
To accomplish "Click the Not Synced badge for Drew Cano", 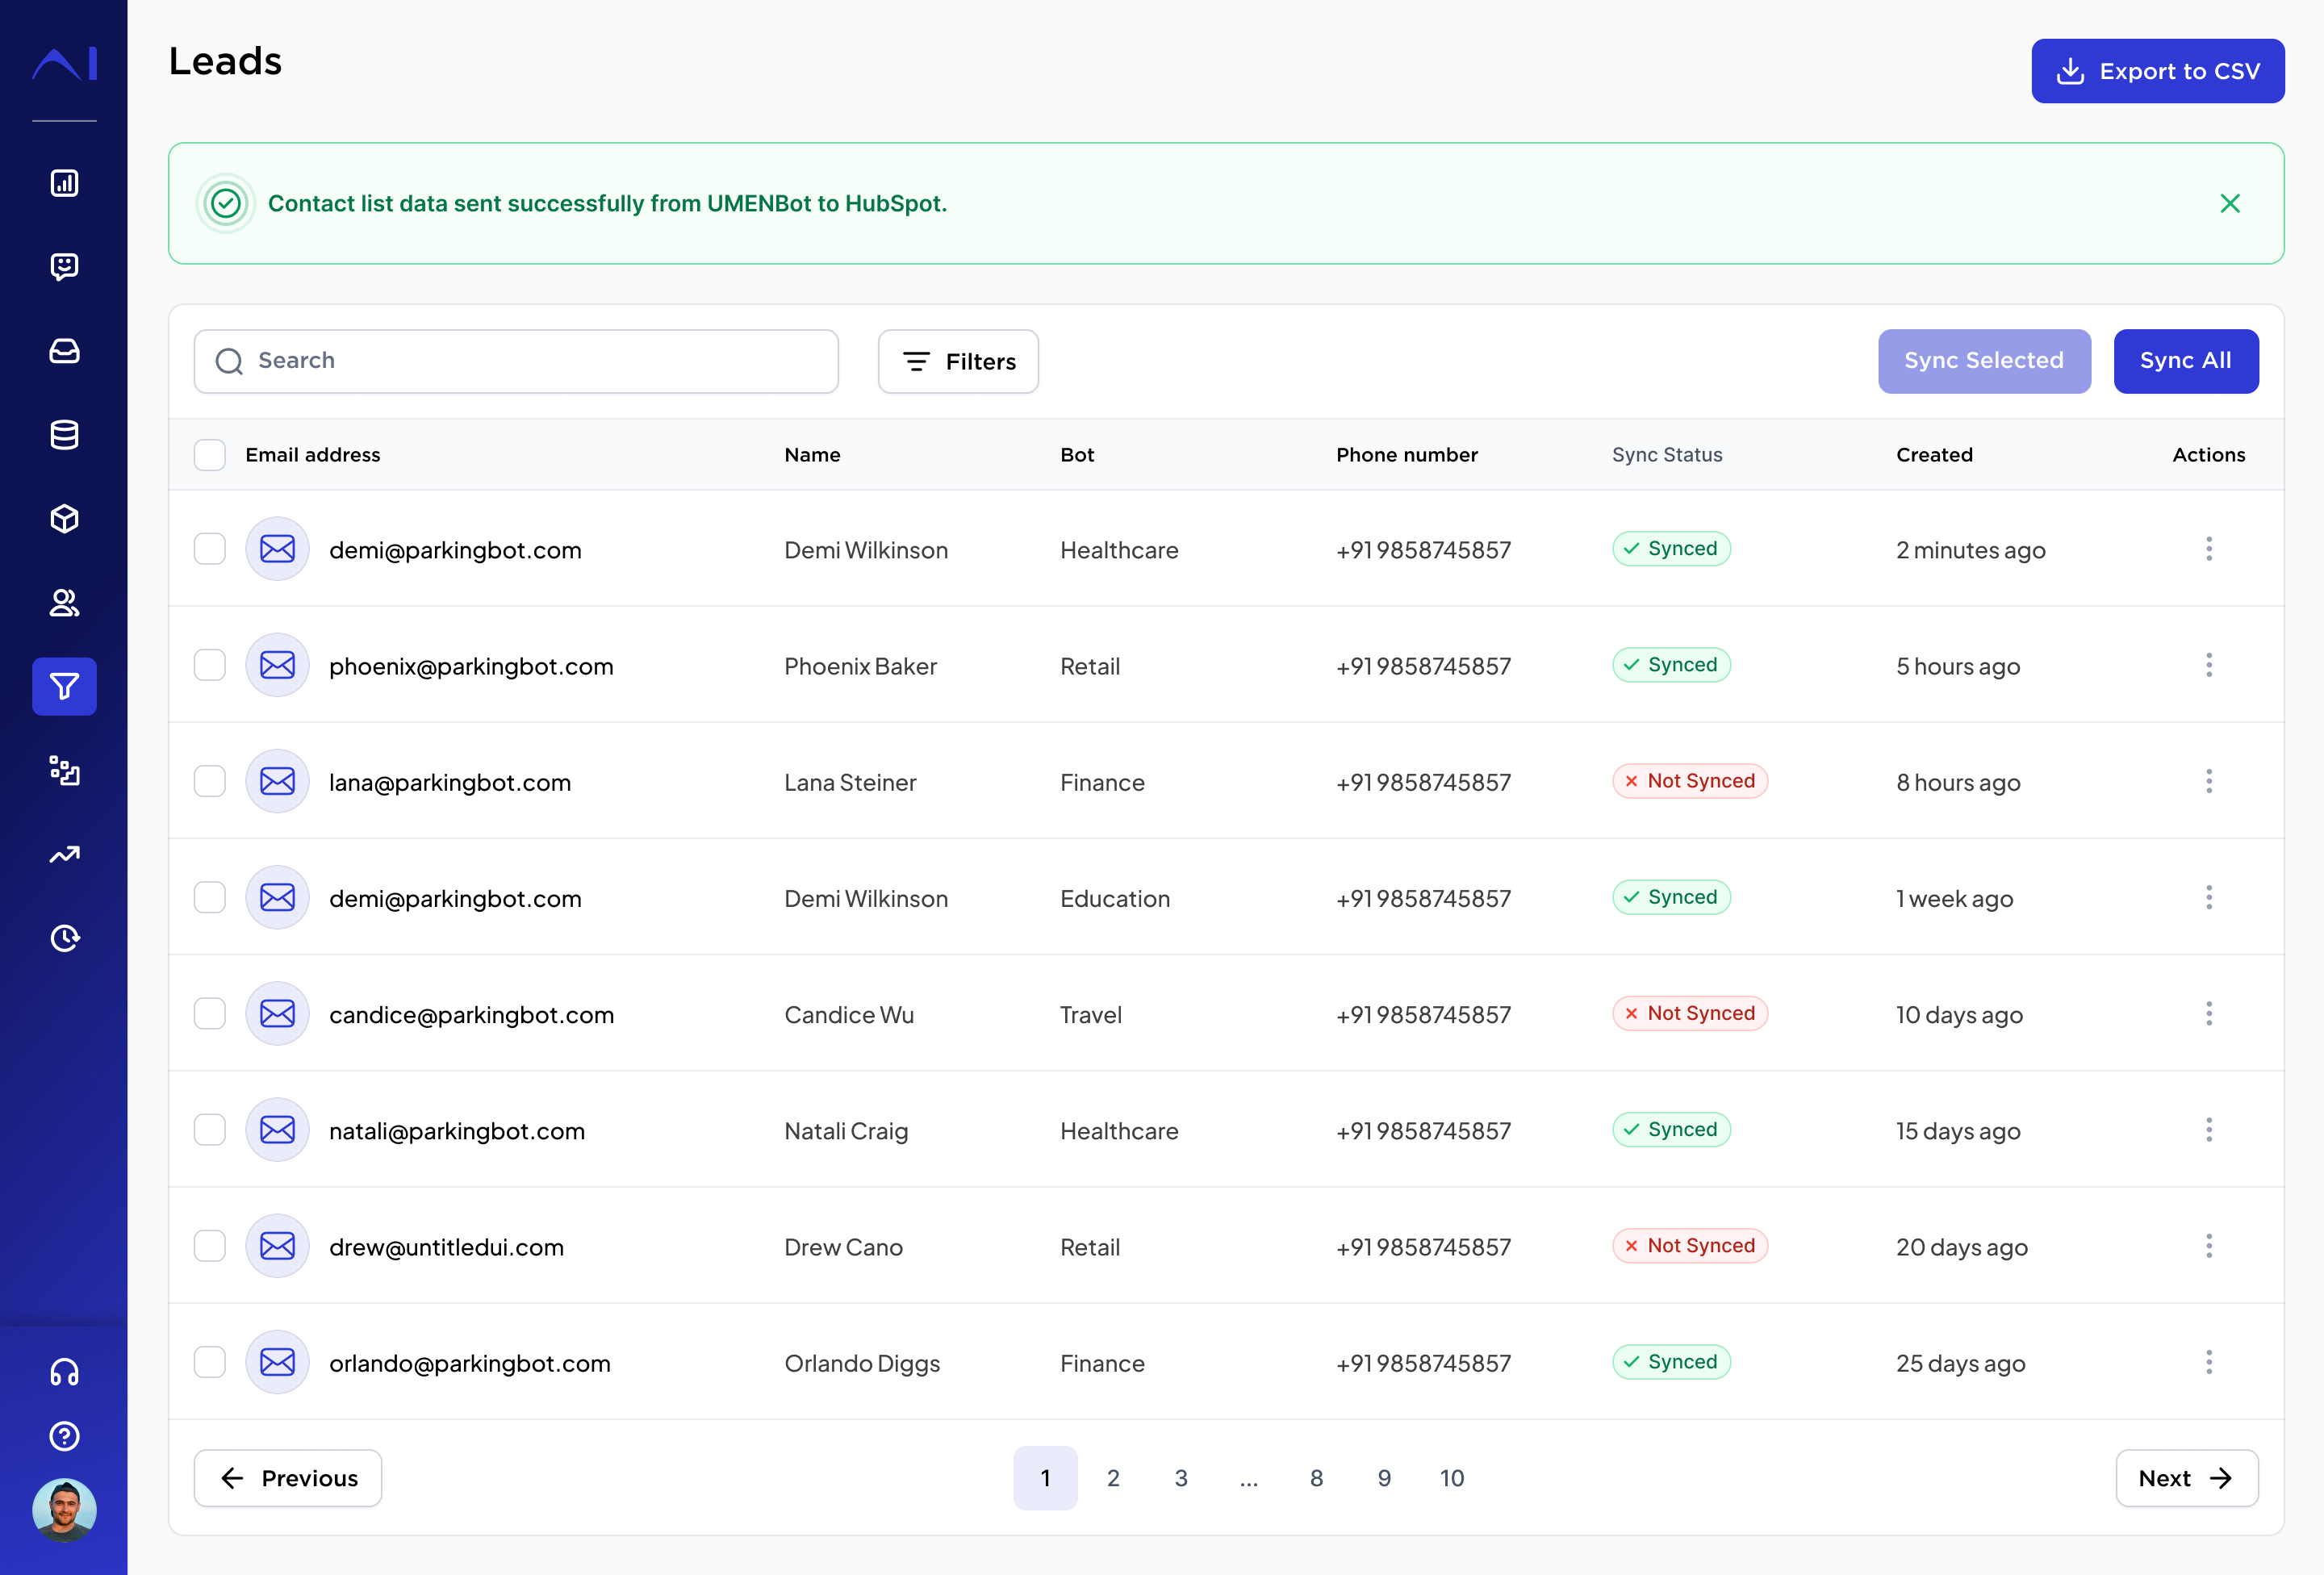I will 1690,1246.
